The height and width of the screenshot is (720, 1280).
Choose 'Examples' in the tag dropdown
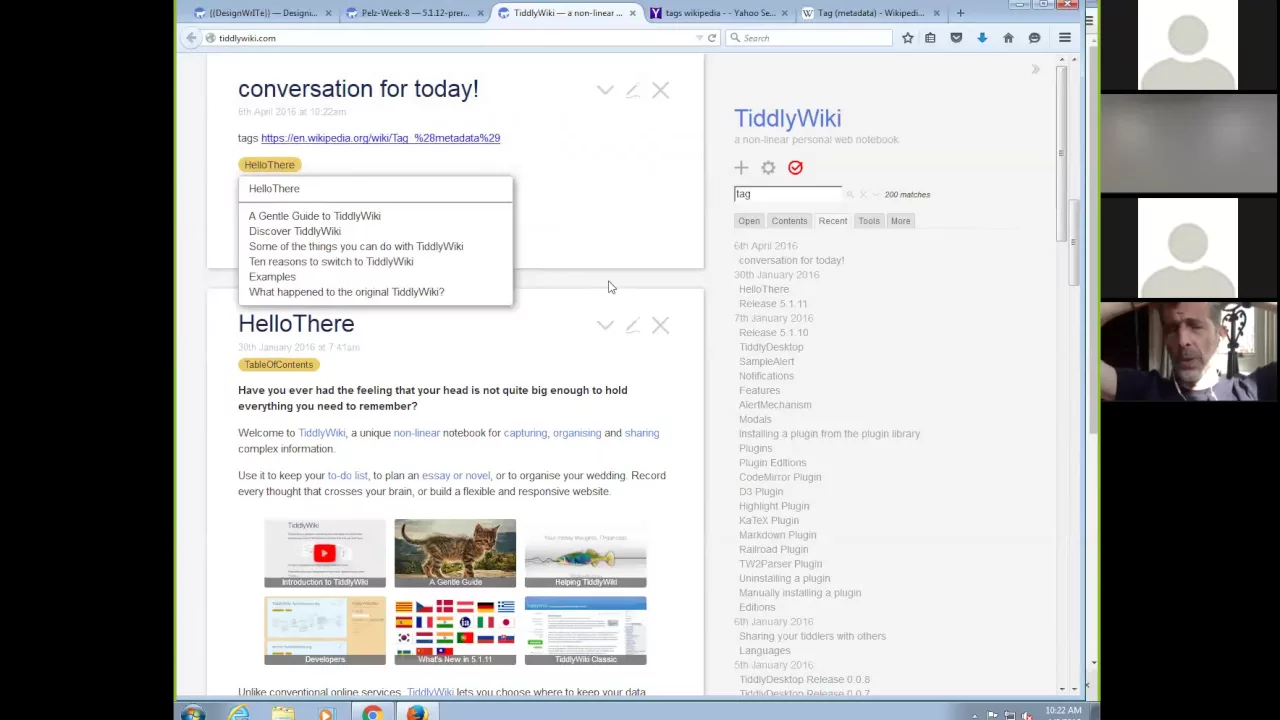pos(272,277)
